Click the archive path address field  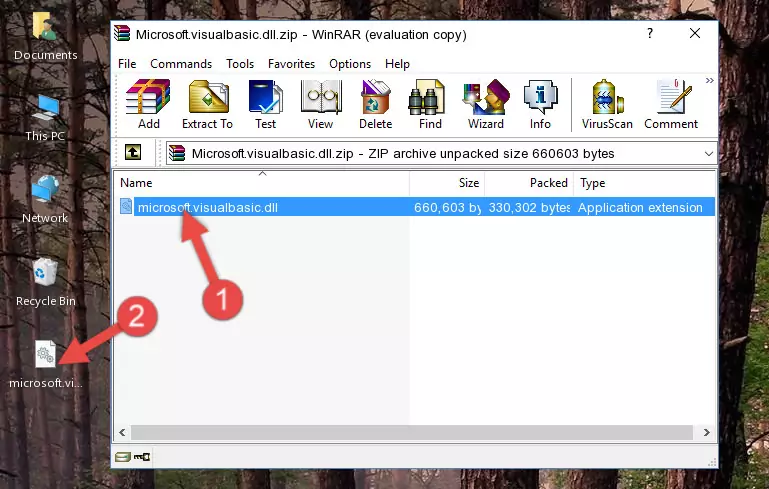pos(441,154)
